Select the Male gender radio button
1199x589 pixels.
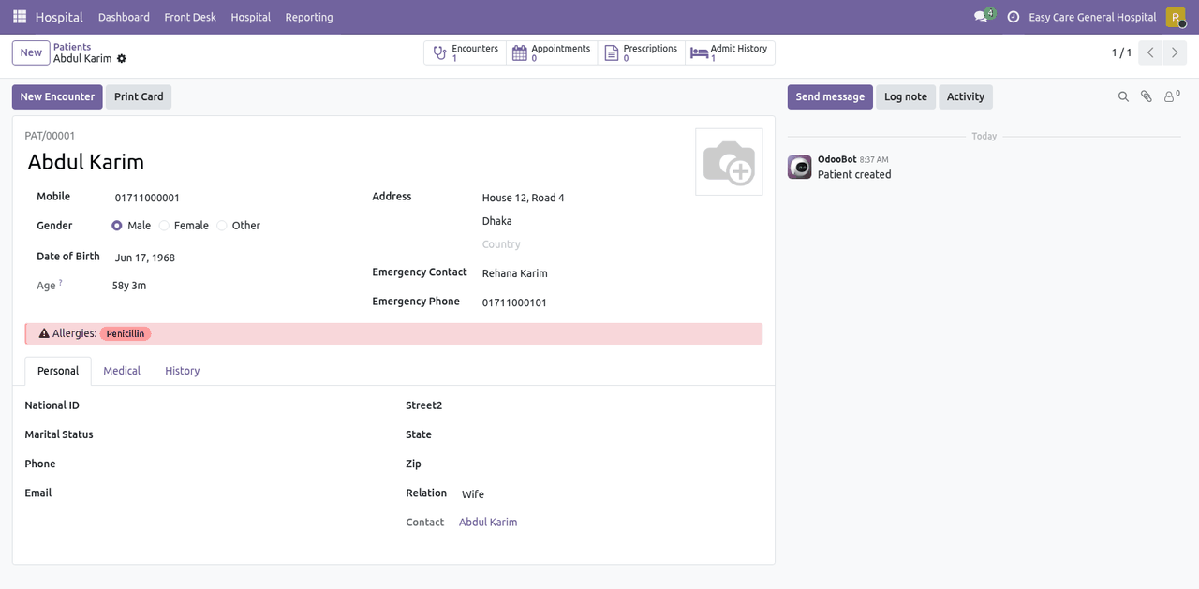[x=116, y=225]
